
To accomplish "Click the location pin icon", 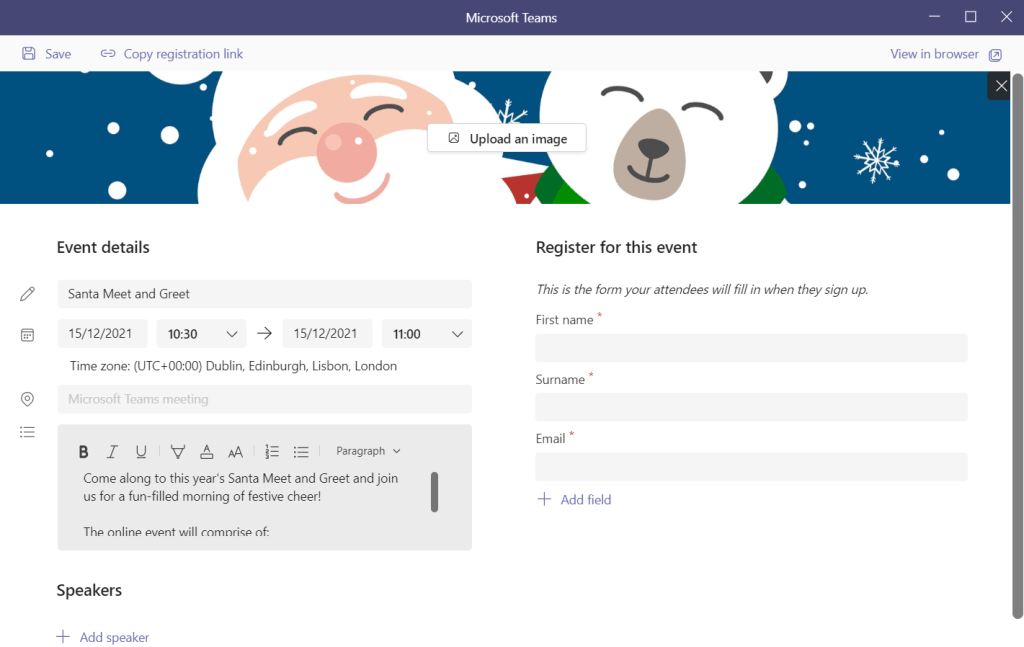I will pyautogui.click(x=27, y=399).
